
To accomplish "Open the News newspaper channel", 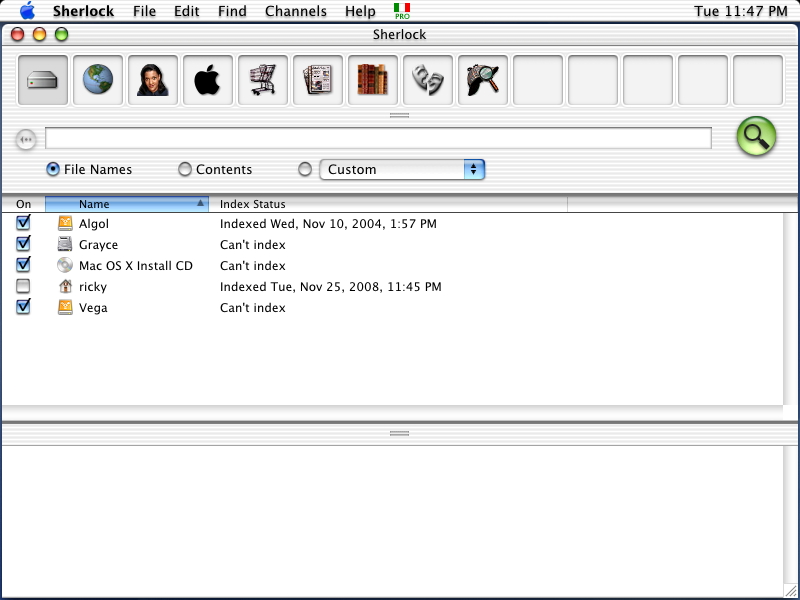I will [x=318, y=80].
